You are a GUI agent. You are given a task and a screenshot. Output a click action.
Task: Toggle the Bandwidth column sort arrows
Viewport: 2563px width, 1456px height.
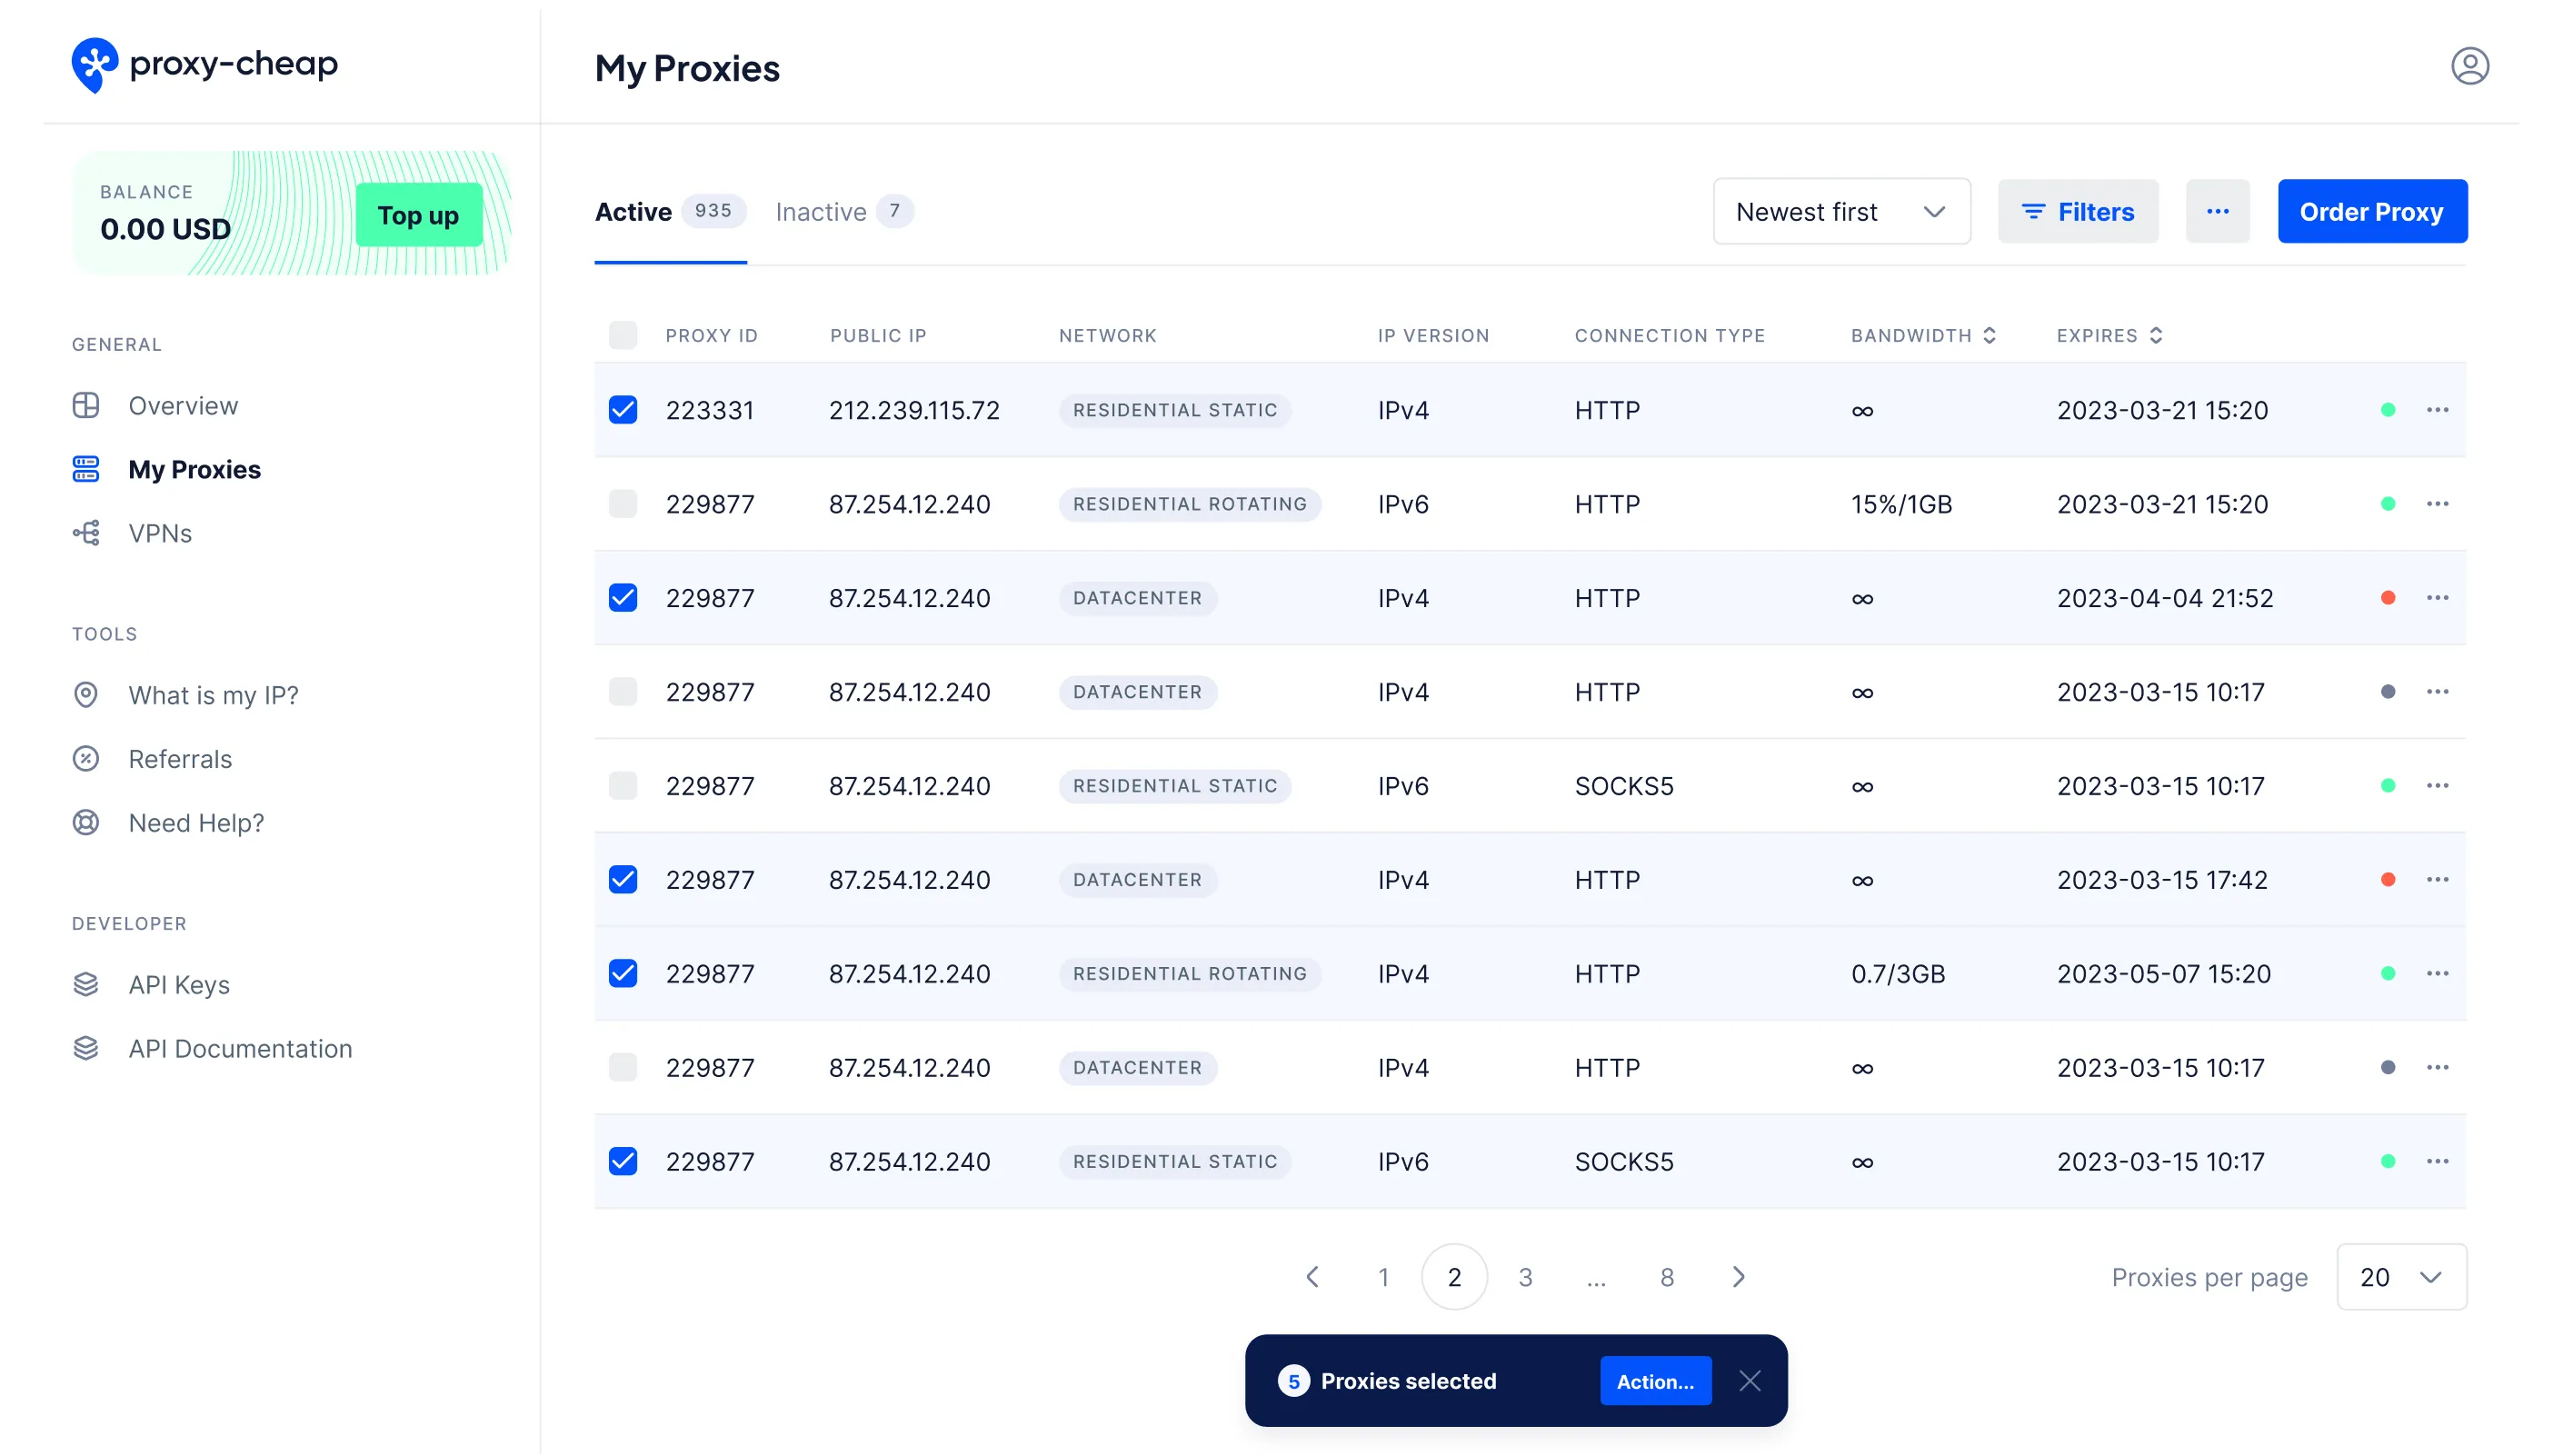click(1989, 335)
